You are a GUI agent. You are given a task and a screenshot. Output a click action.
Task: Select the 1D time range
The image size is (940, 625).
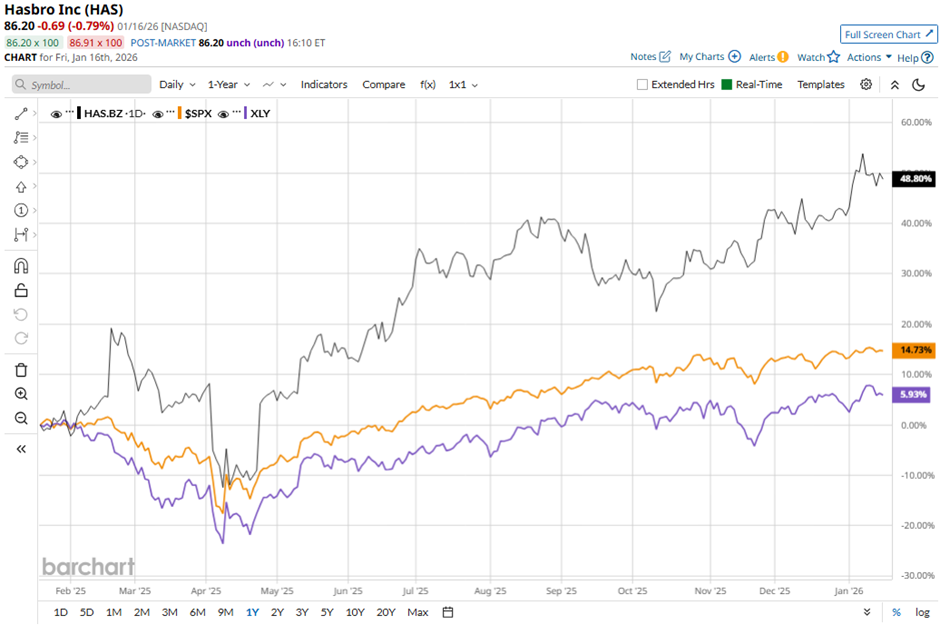(x=61, y=612)
